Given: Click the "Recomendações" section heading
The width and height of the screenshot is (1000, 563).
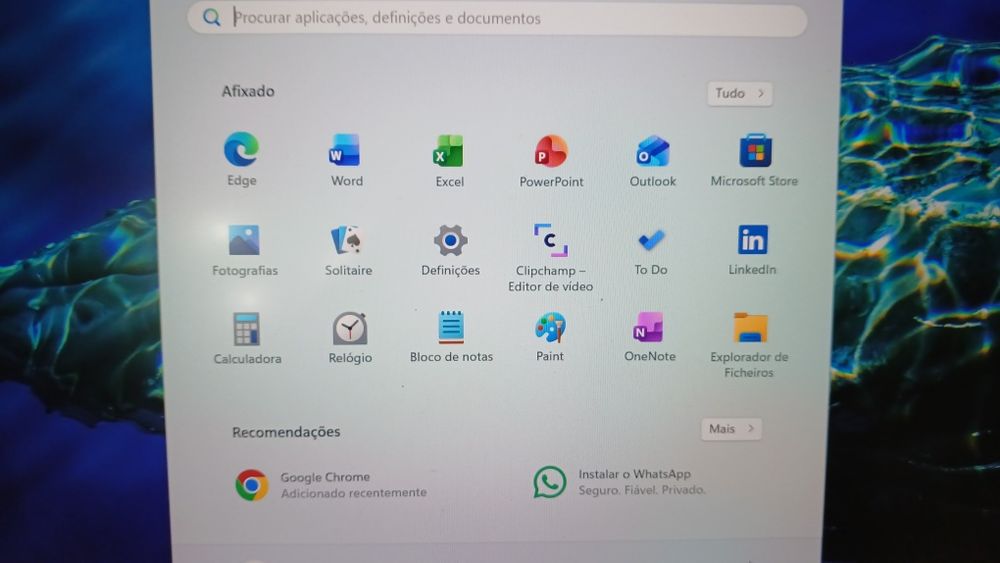Looking at the screenshot, I should pos(286,432).
